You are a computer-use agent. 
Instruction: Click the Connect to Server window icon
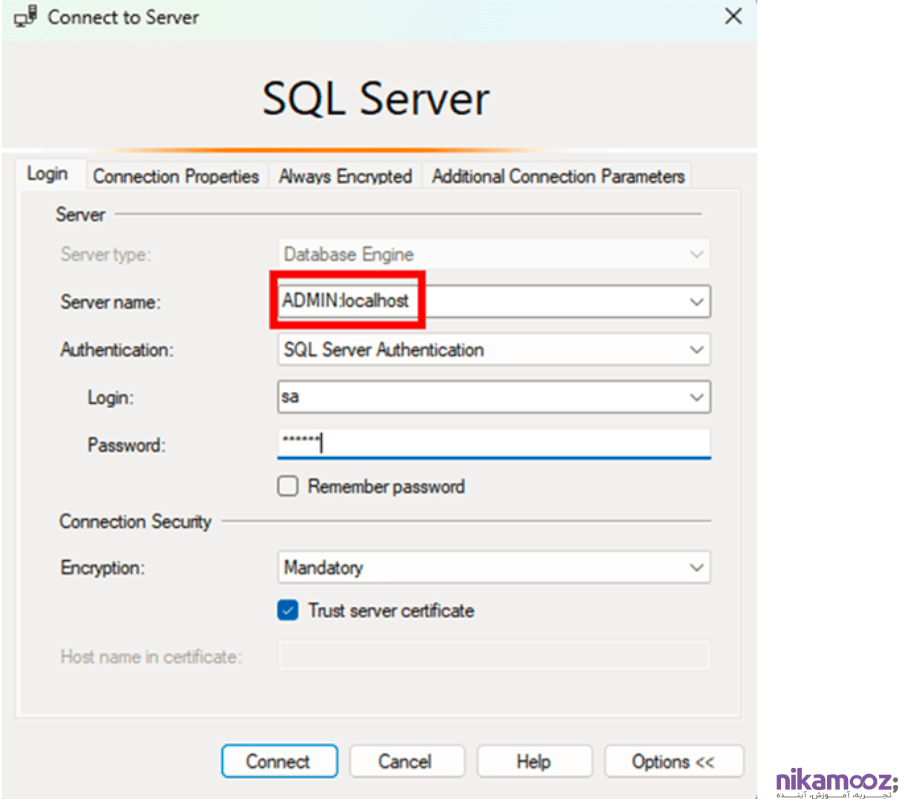tap(26, 17)
